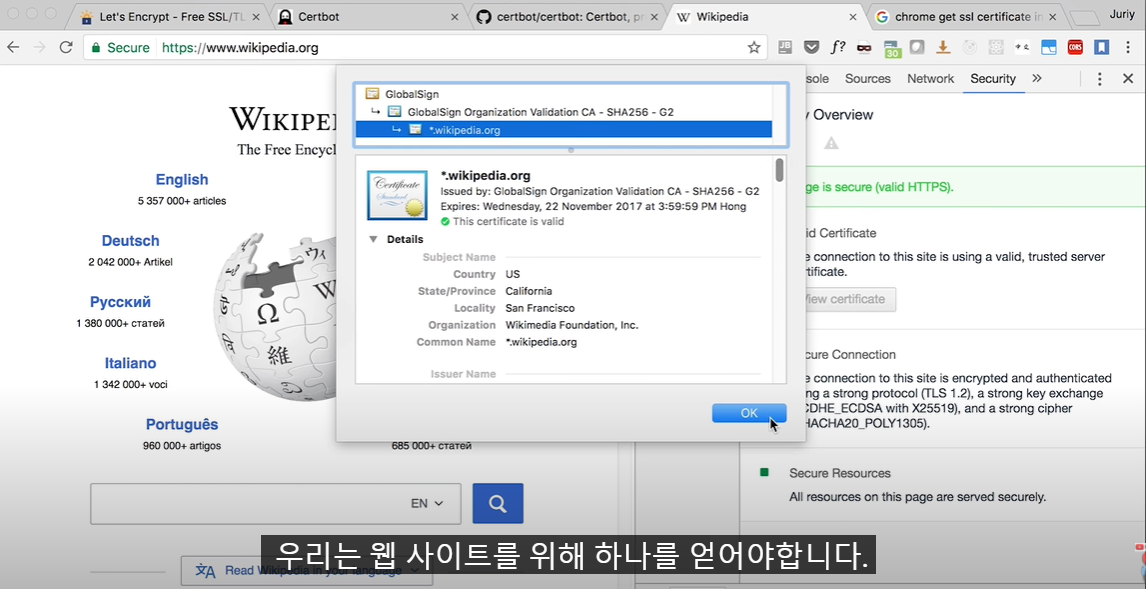Open the extension with green 30 badge
This screenshot has height=589, width=1146.
[x=891, y=48]
